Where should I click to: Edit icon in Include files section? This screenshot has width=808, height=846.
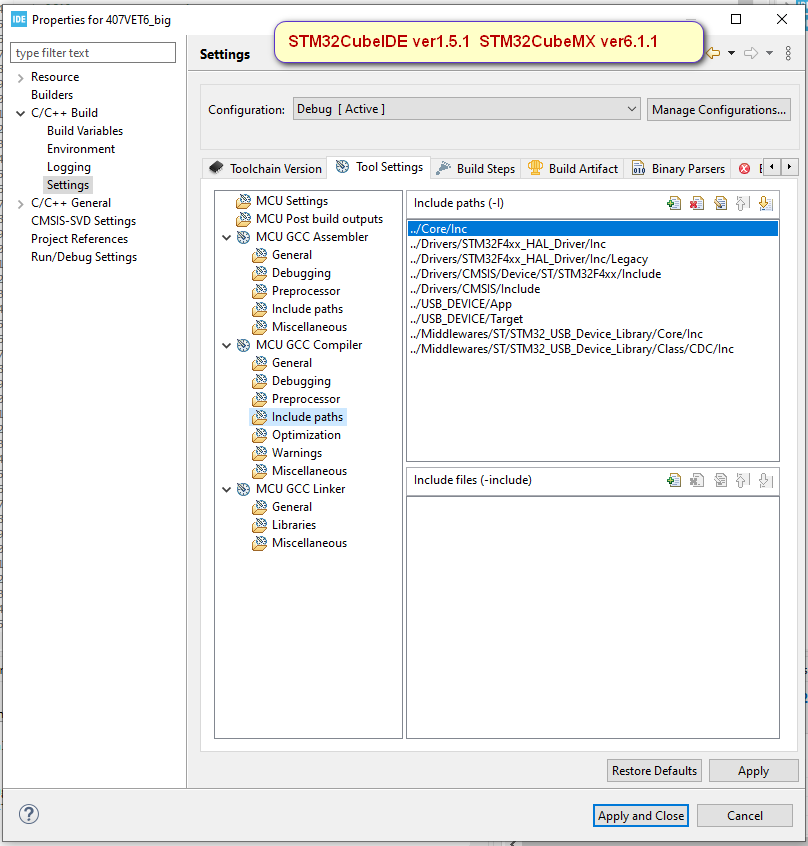pyautogui.click(x=720, y=480)
